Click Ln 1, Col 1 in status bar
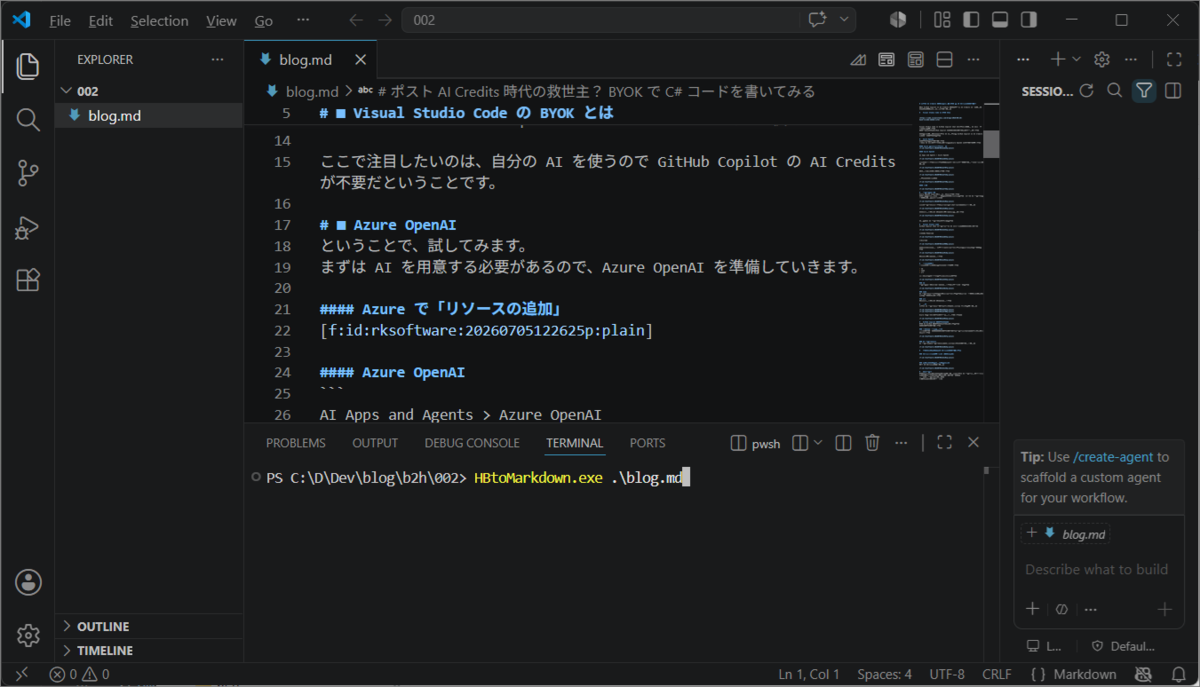The width and height of the screenshot is (1200, 687). point(809,674)
